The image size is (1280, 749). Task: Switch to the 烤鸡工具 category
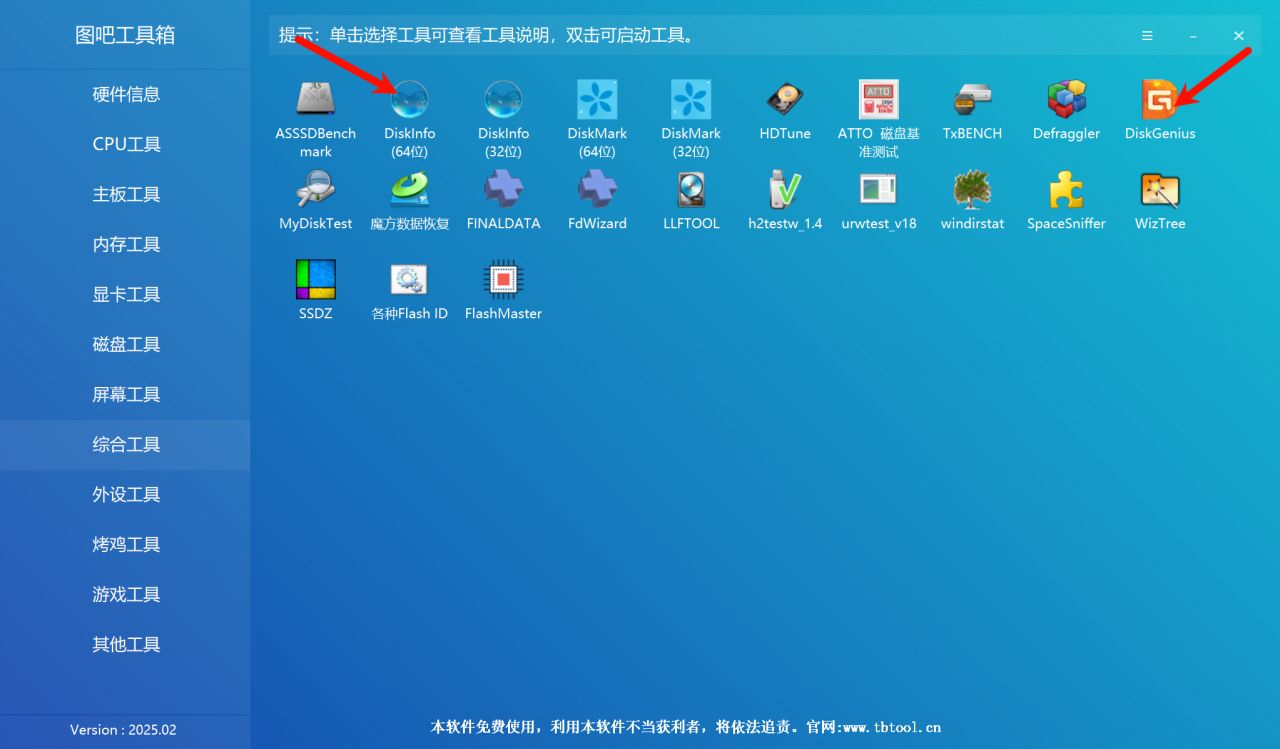coord(125,545)
